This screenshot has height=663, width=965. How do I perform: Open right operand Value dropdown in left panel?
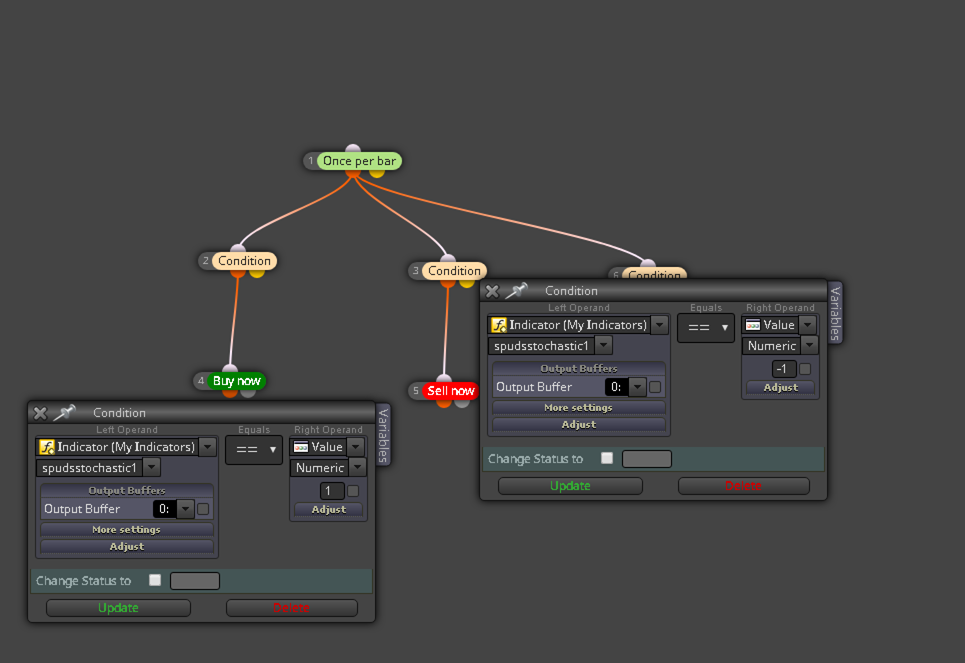355,447
